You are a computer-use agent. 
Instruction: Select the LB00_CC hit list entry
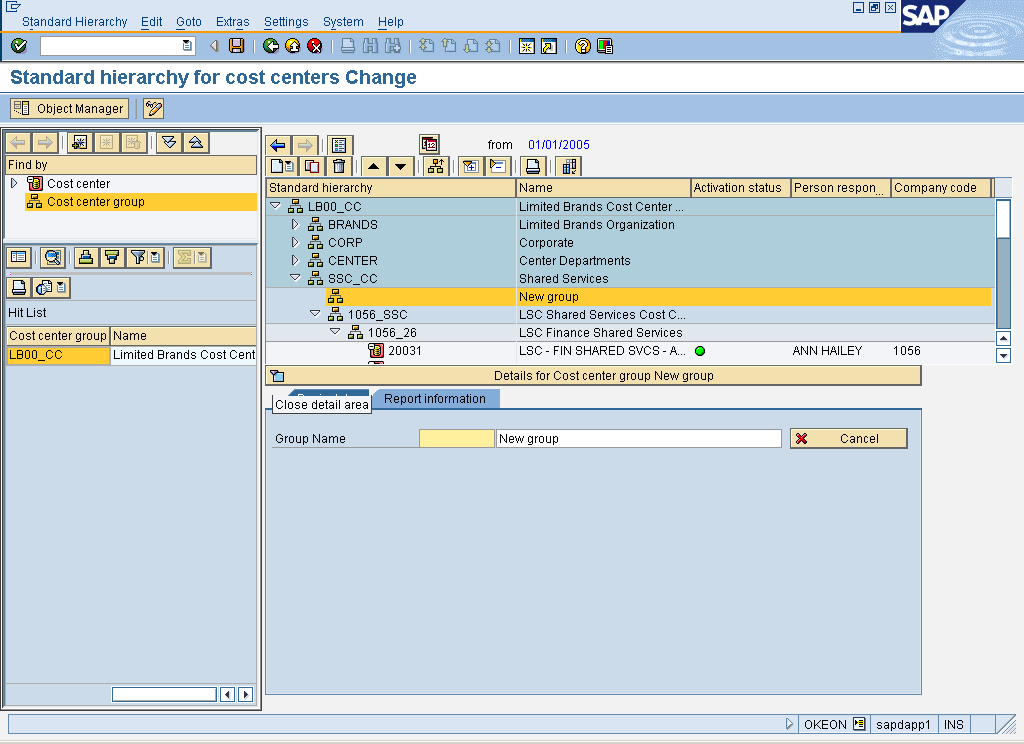point(57,355)
